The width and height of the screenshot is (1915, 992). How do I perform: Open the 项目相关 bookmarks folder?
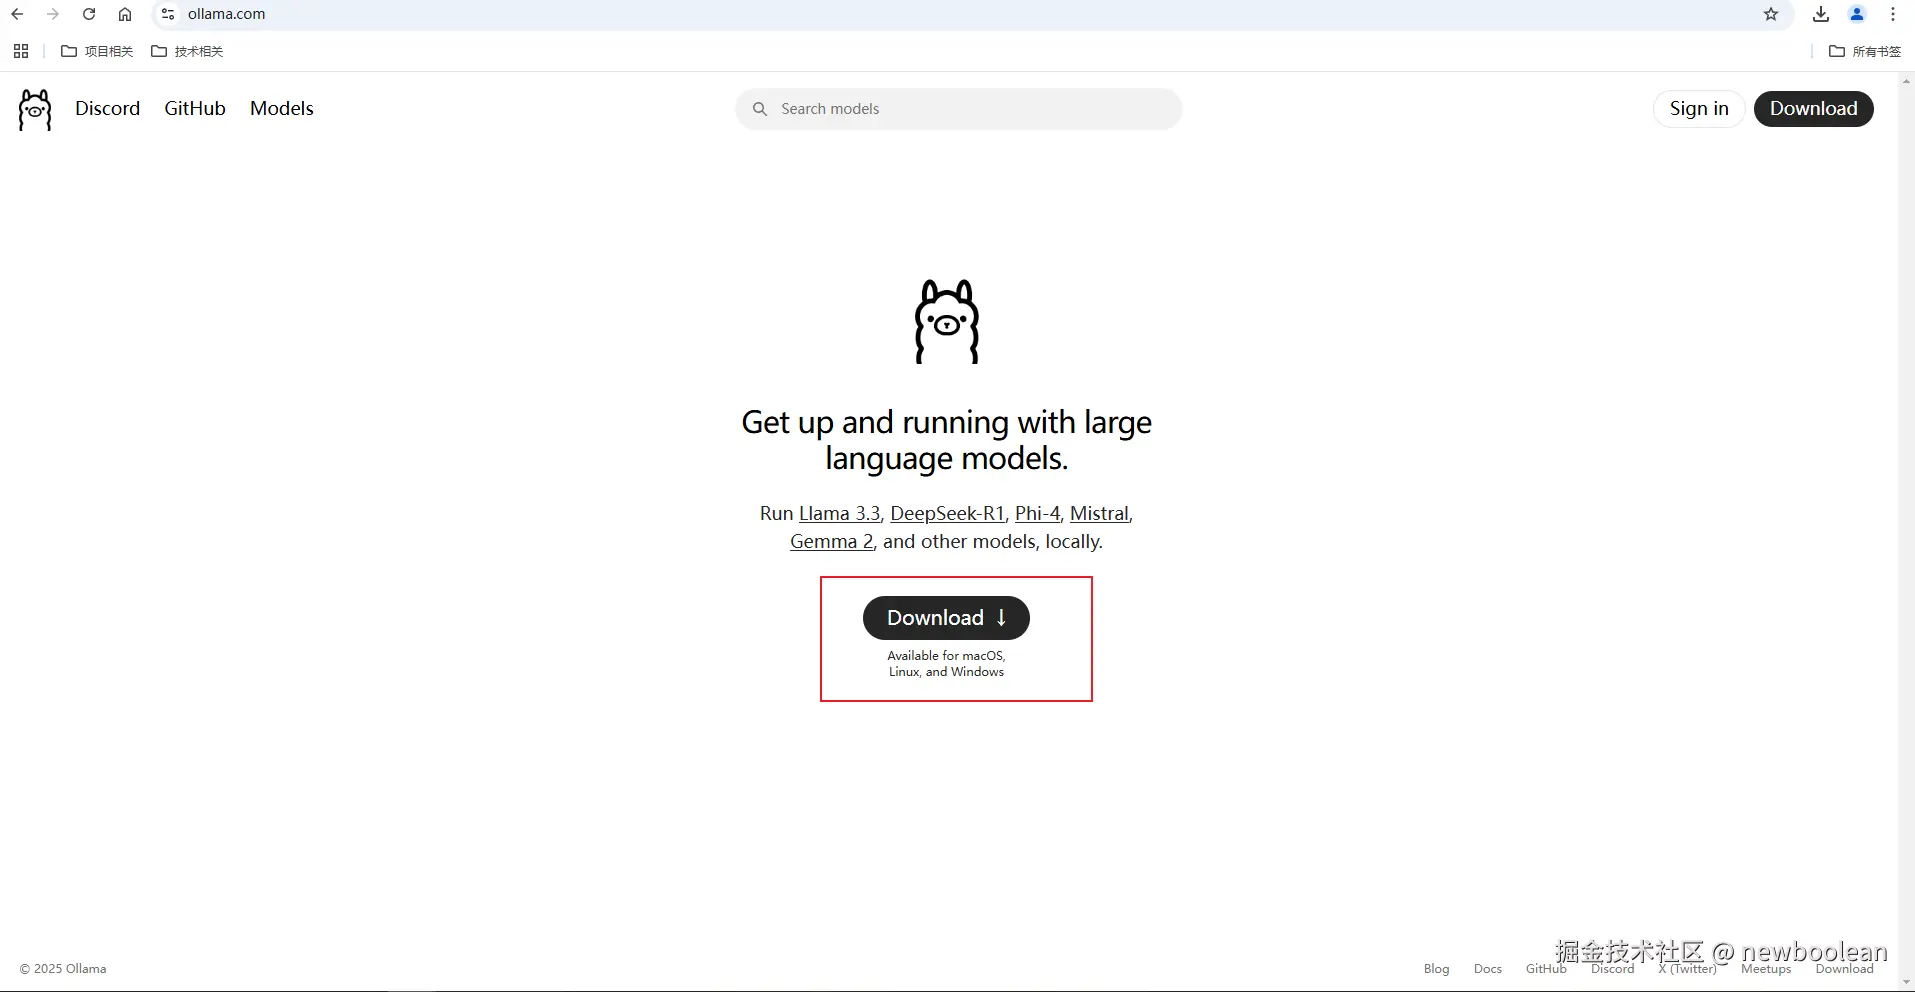tap(97, 51)
